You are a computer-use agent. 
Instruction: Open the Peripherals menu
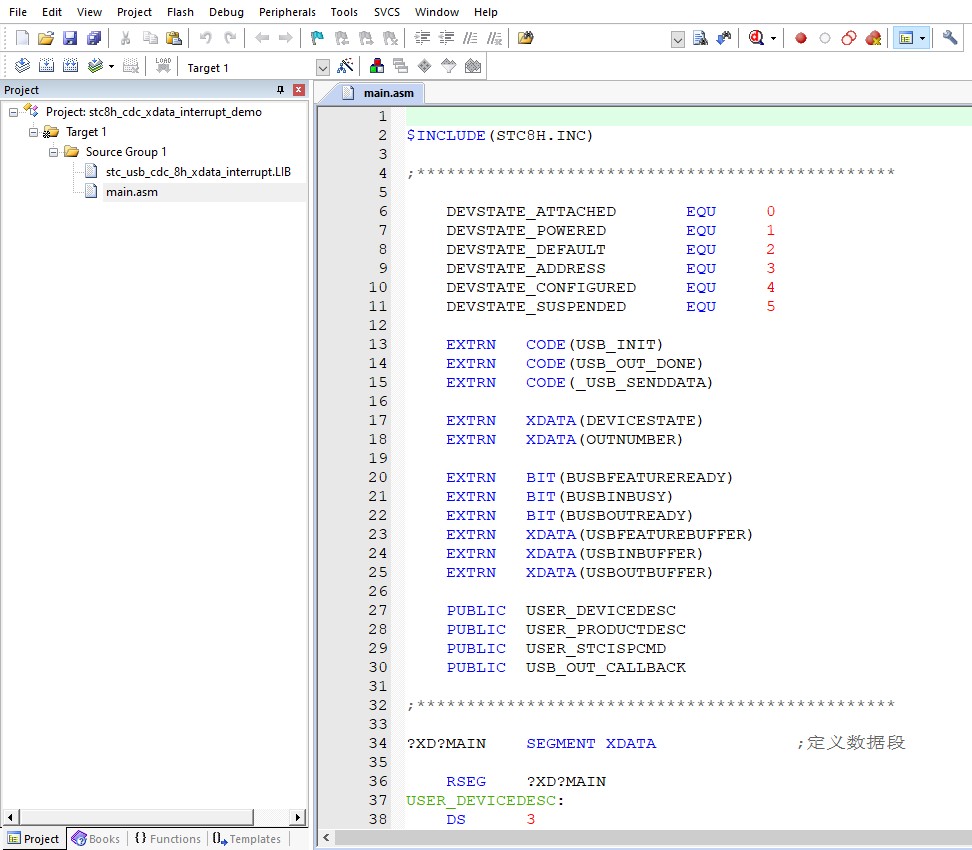[x=287, y=12]
